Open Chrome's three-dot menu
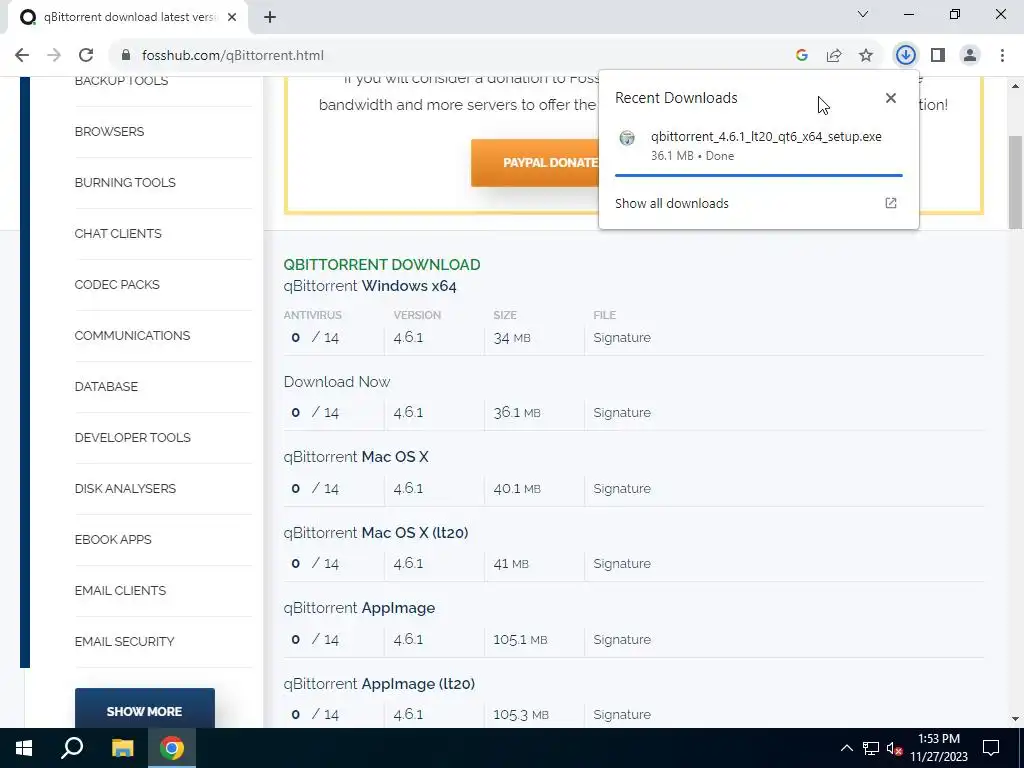 click(x=1002, y=56)
